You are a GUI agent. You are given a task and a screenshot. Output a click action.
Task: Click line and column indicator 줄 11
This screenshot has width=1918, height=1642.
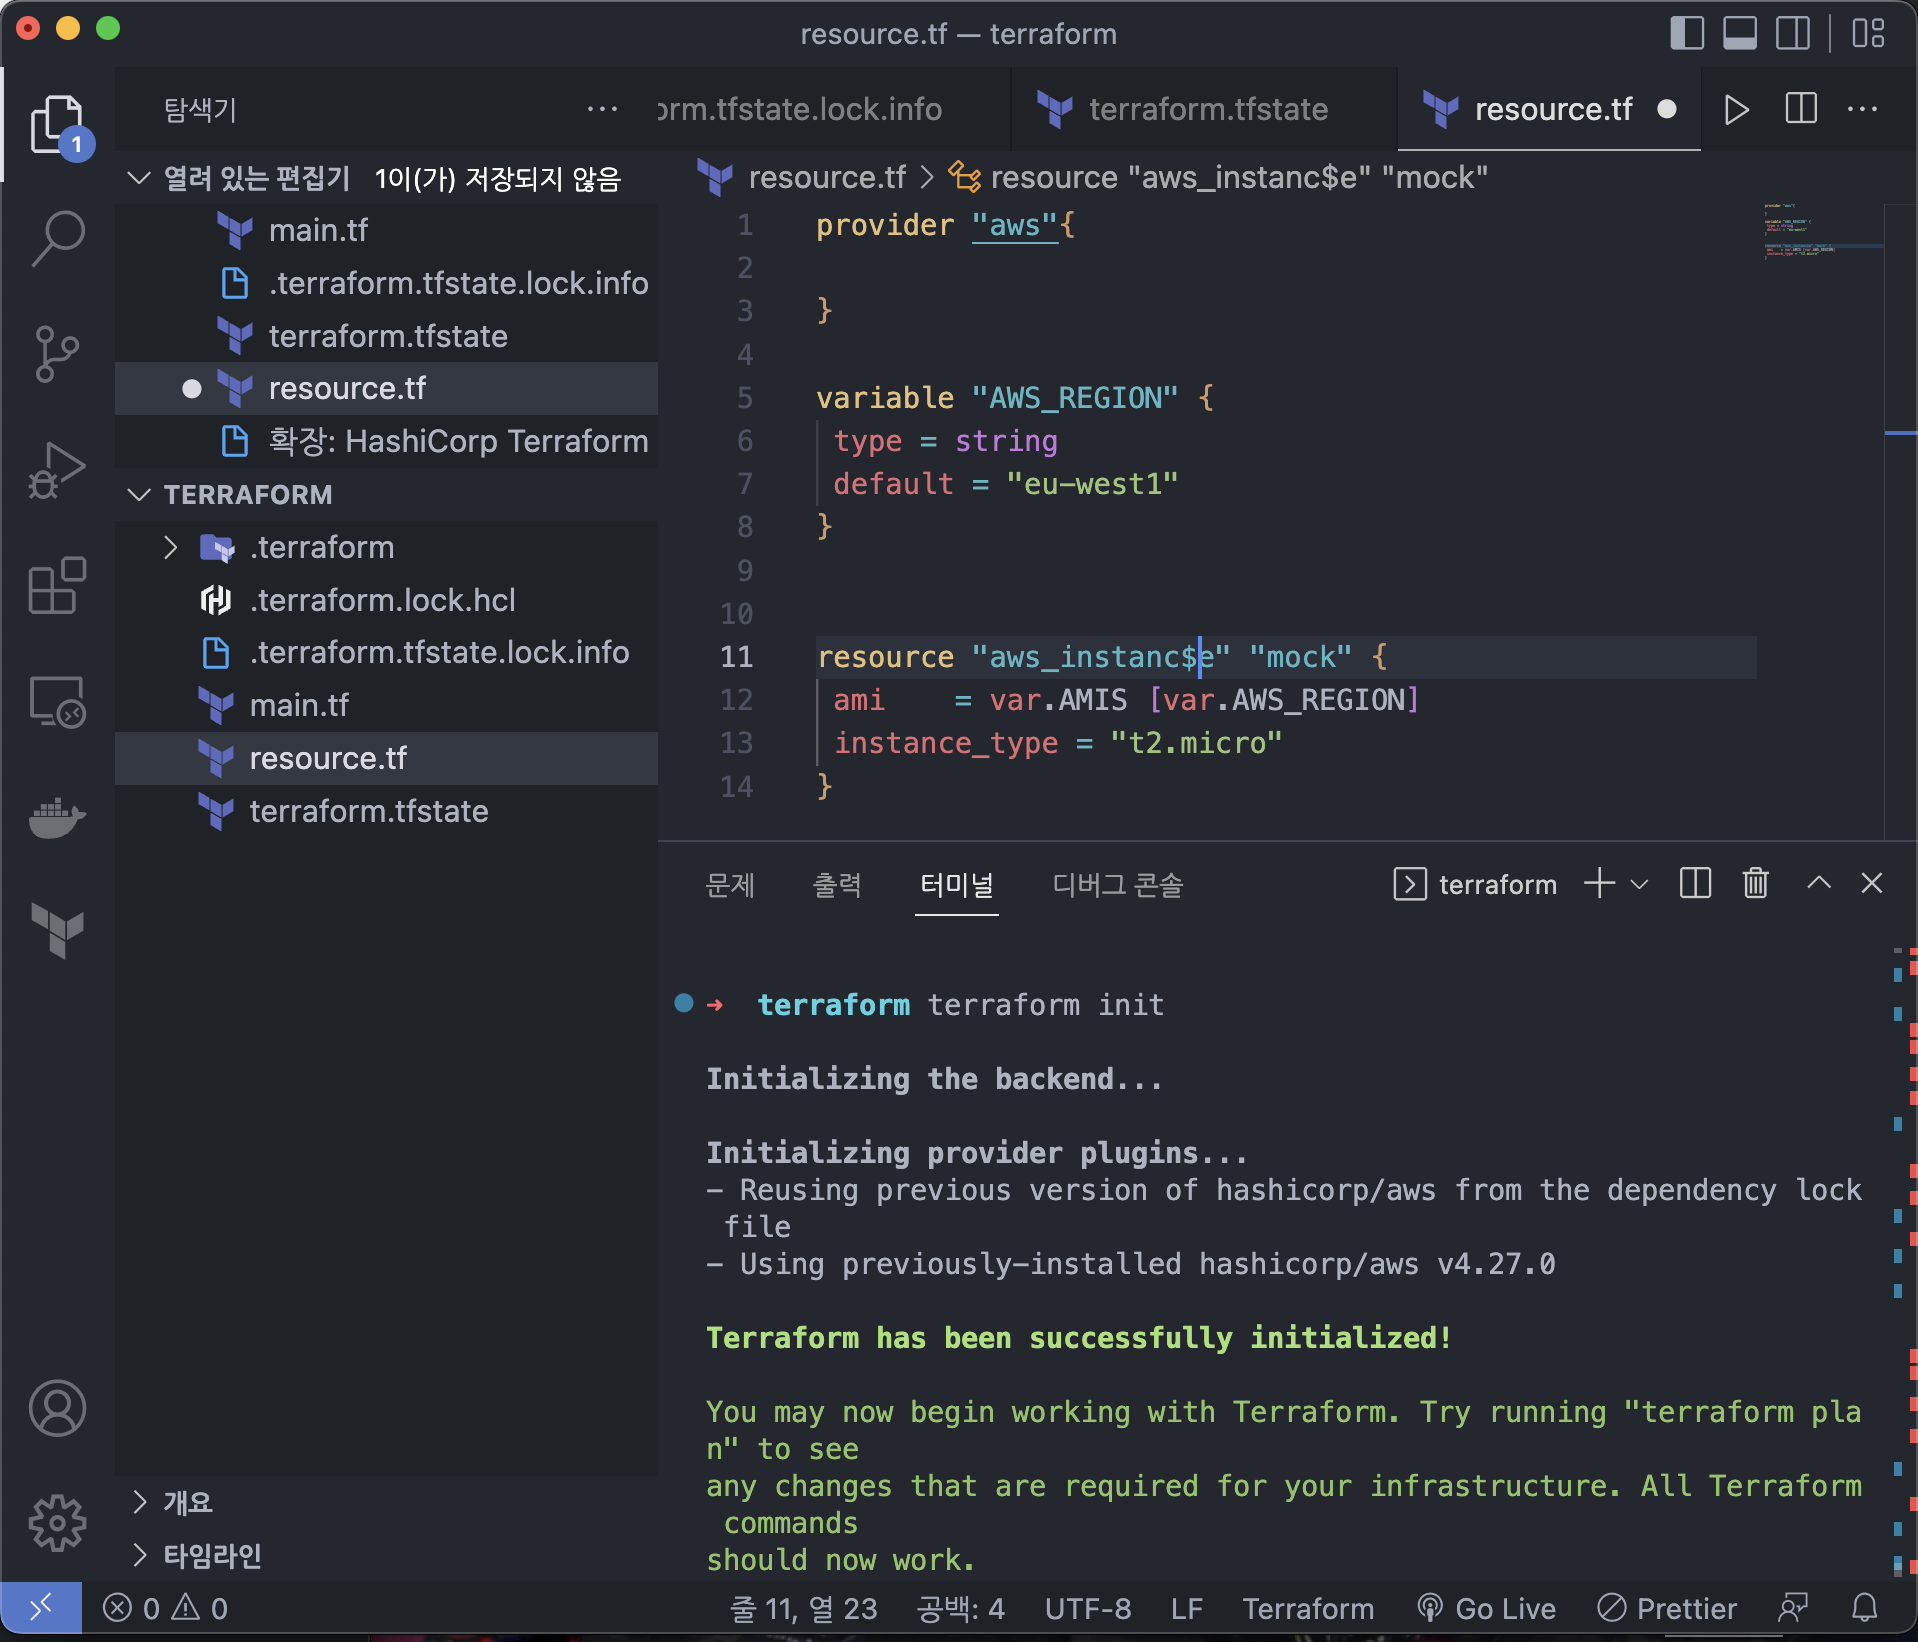tap(803, 1608)
